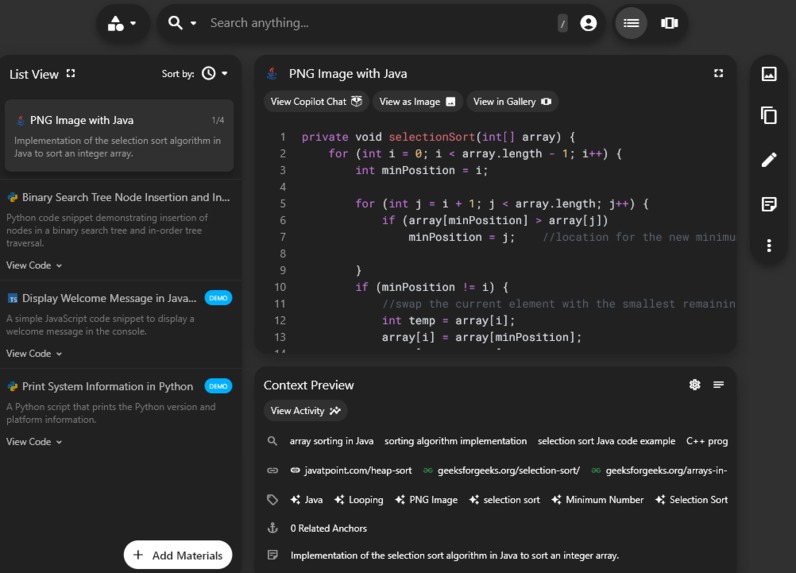Click the slash shortcut key badge
The width and height of the screenshot is (796, 573).
(x=562, y=23)
